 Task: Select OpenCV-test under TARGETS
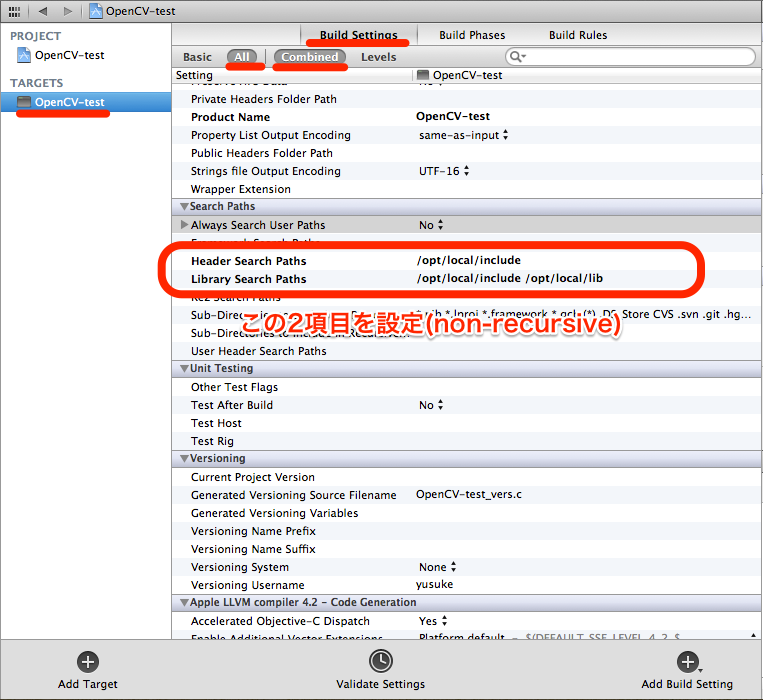[x=86, y=102]
